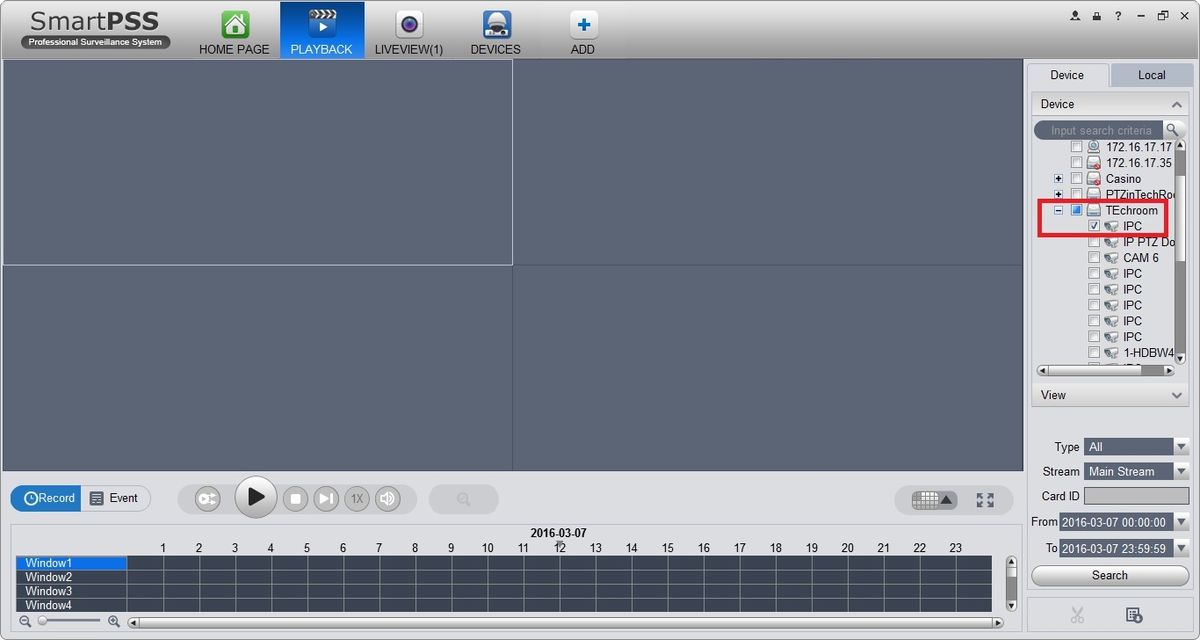Click the camera icon beside IP PTZ Do

click(x=1111, y=242)
